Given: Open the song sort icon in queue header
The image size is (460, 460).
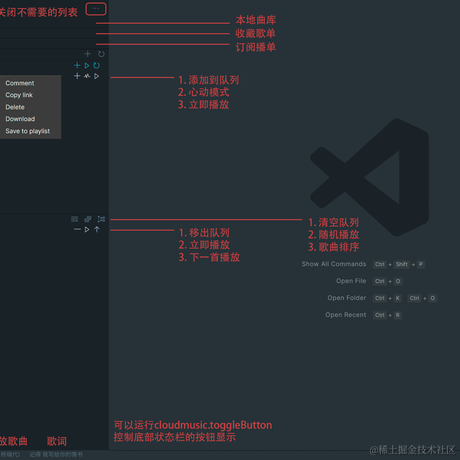Looking at the screenshot, I should tap(101, 219).
